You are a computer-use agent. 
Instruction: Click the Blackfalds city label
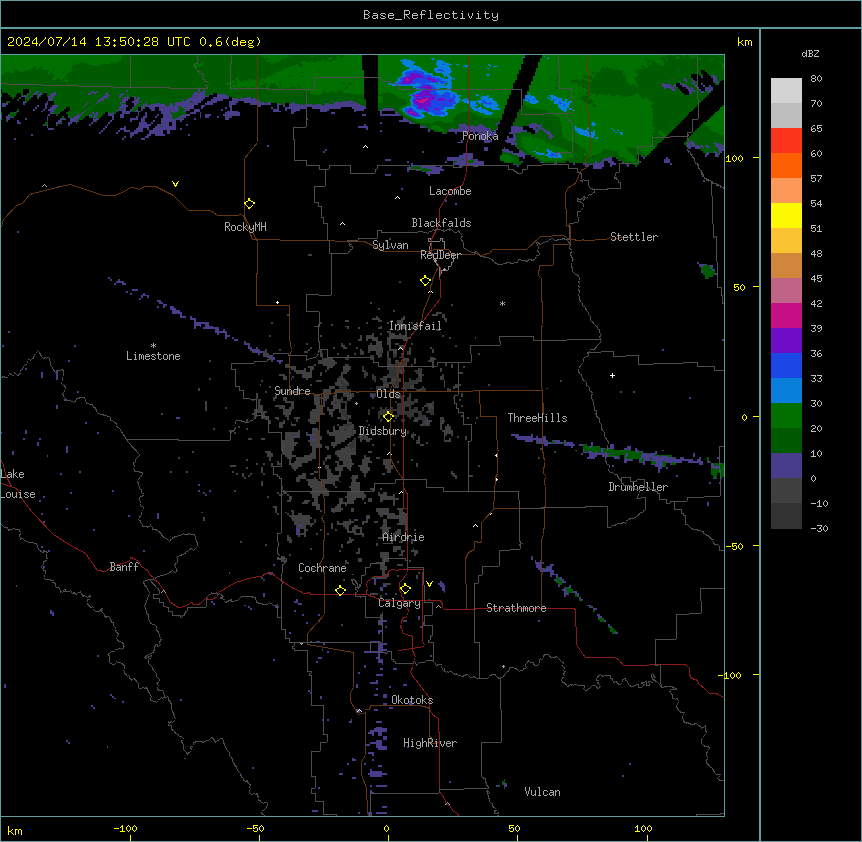pyautogui.click(x=441, y=223)
